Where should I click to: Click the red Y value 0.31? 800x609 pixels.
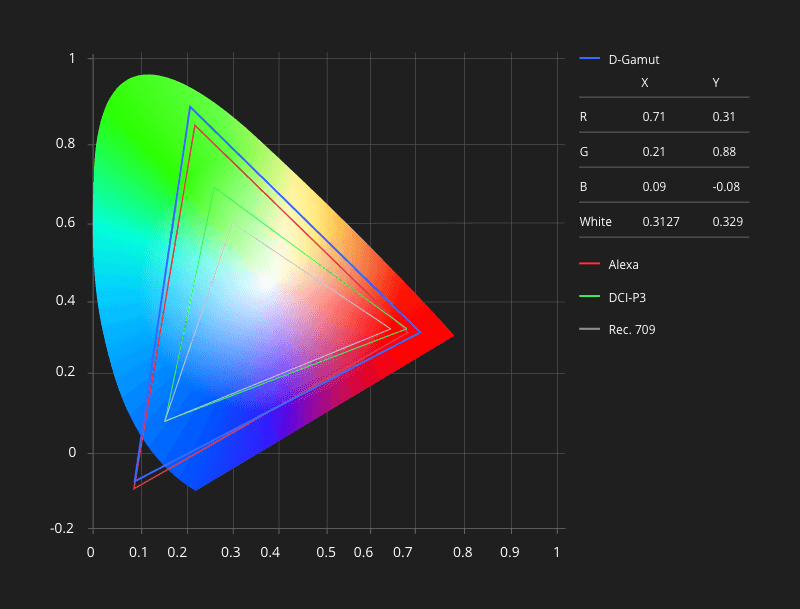pos(724,117)
